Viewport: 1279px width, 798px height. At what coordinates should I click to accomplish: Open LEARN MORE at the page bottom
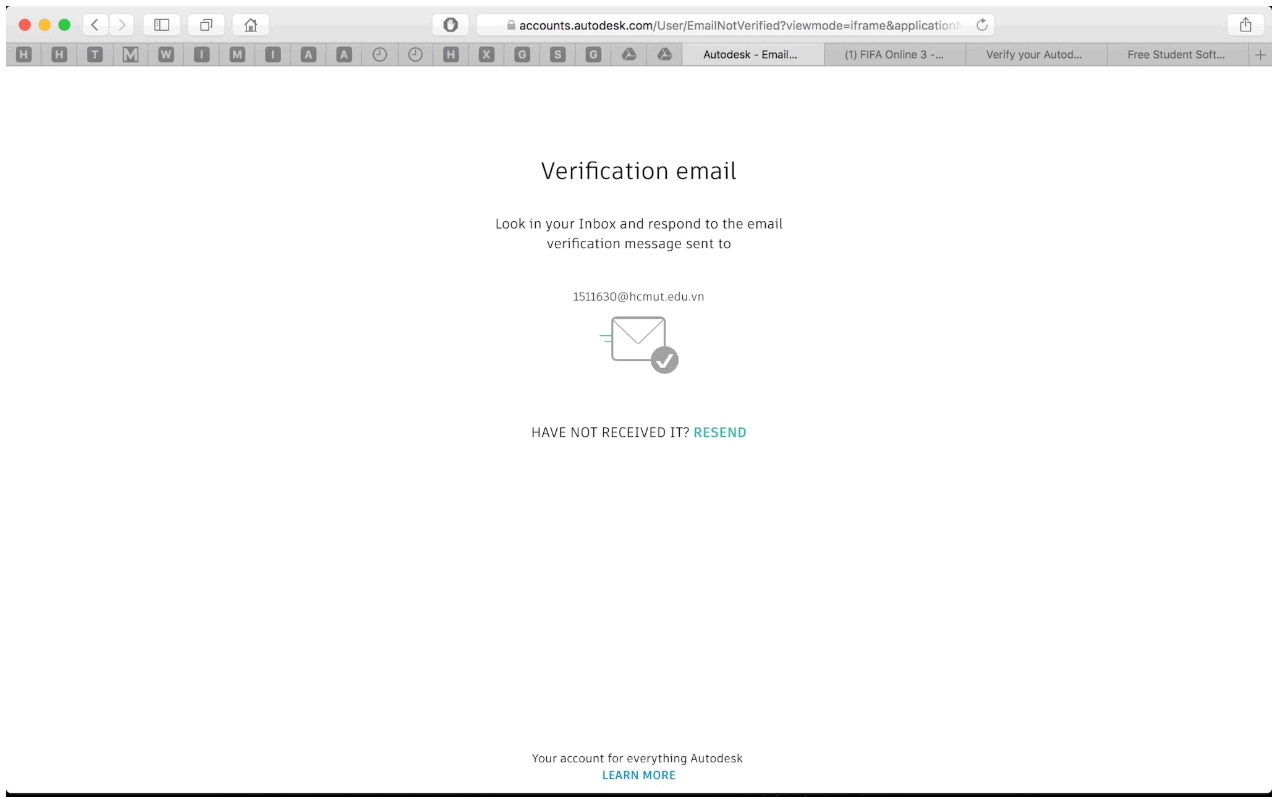pyautogui.click(x=639, y=775)
